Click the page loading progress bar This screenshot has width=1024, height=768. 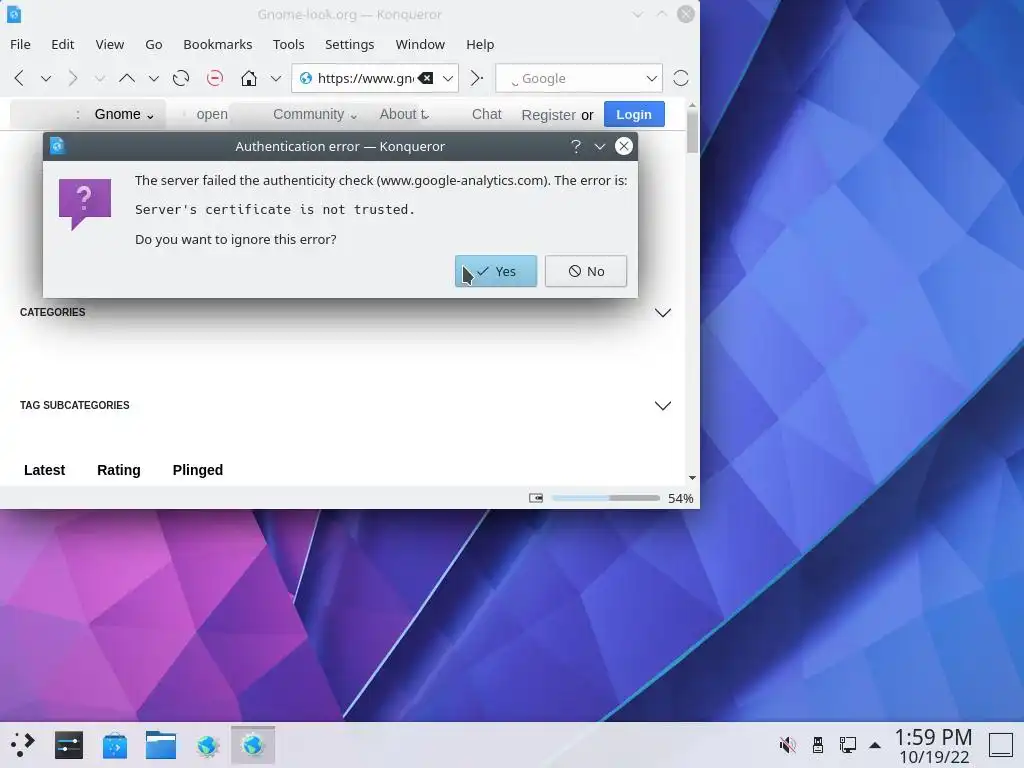(605, 498)
